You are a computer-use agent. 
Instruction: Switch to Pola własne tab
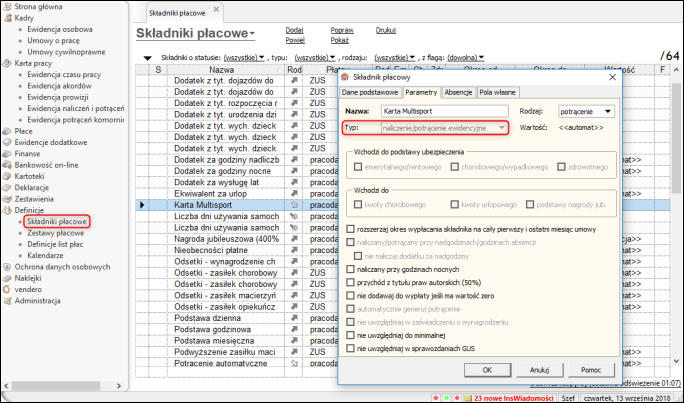click(497, 92)
